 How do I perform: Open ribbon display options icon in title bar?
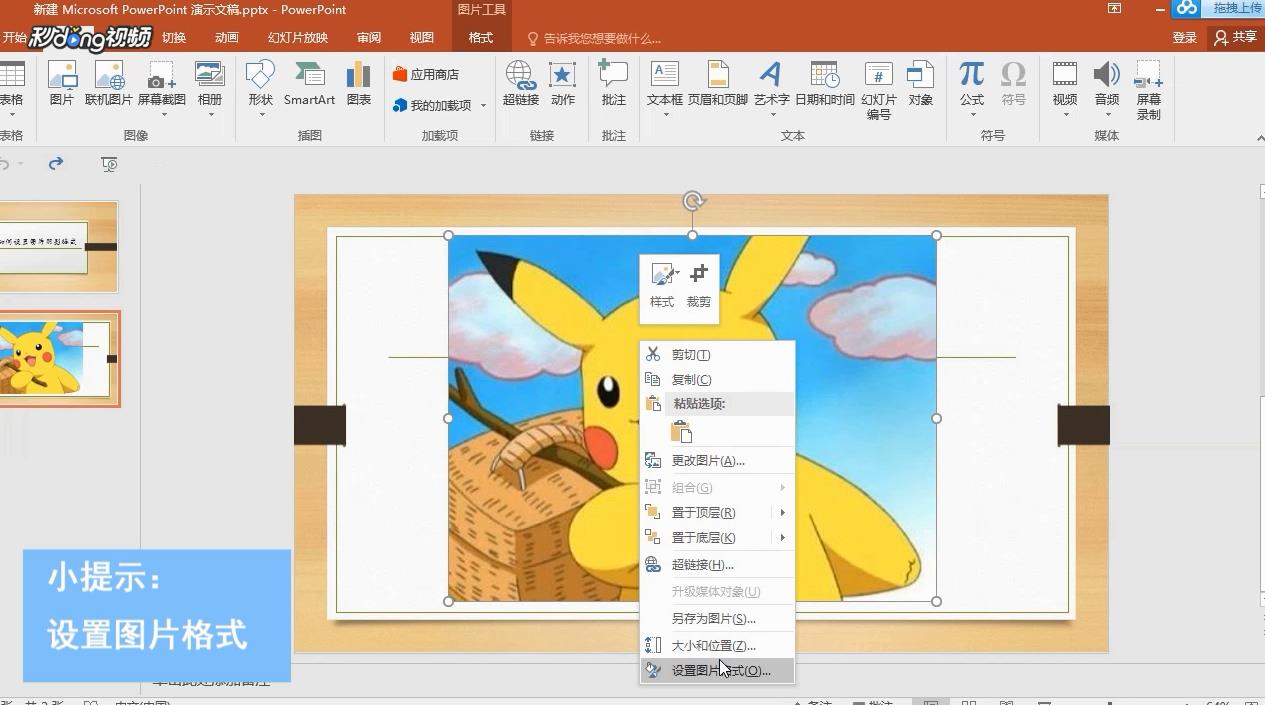(1115, 8)
